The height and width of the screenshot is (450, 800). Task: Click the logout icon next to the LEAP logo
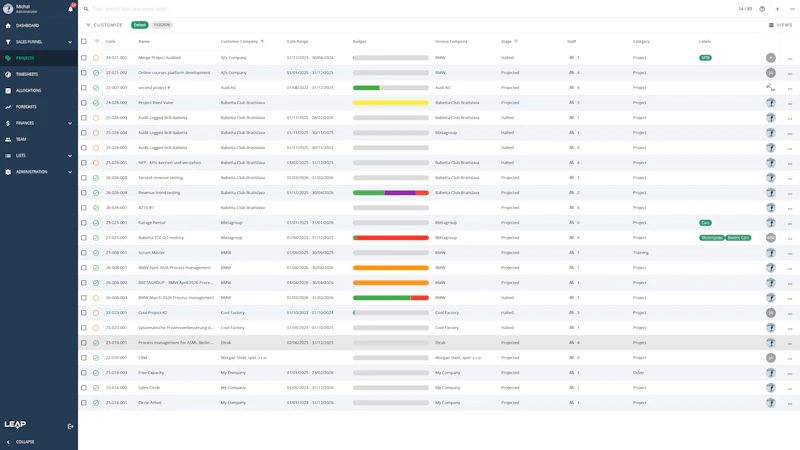[70, 426]
